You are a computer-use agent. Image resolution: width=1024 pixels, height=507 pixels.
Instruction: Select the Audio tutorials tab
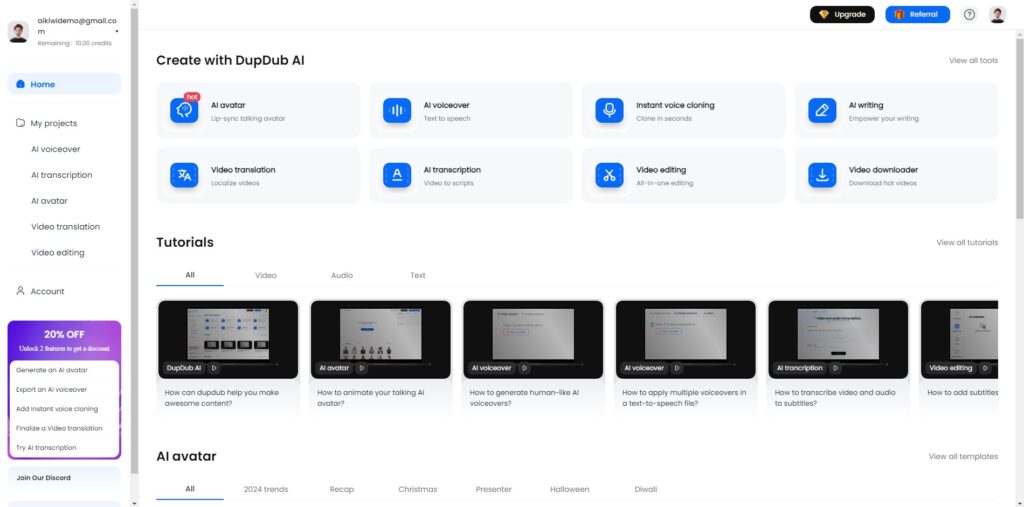(342, 275)
